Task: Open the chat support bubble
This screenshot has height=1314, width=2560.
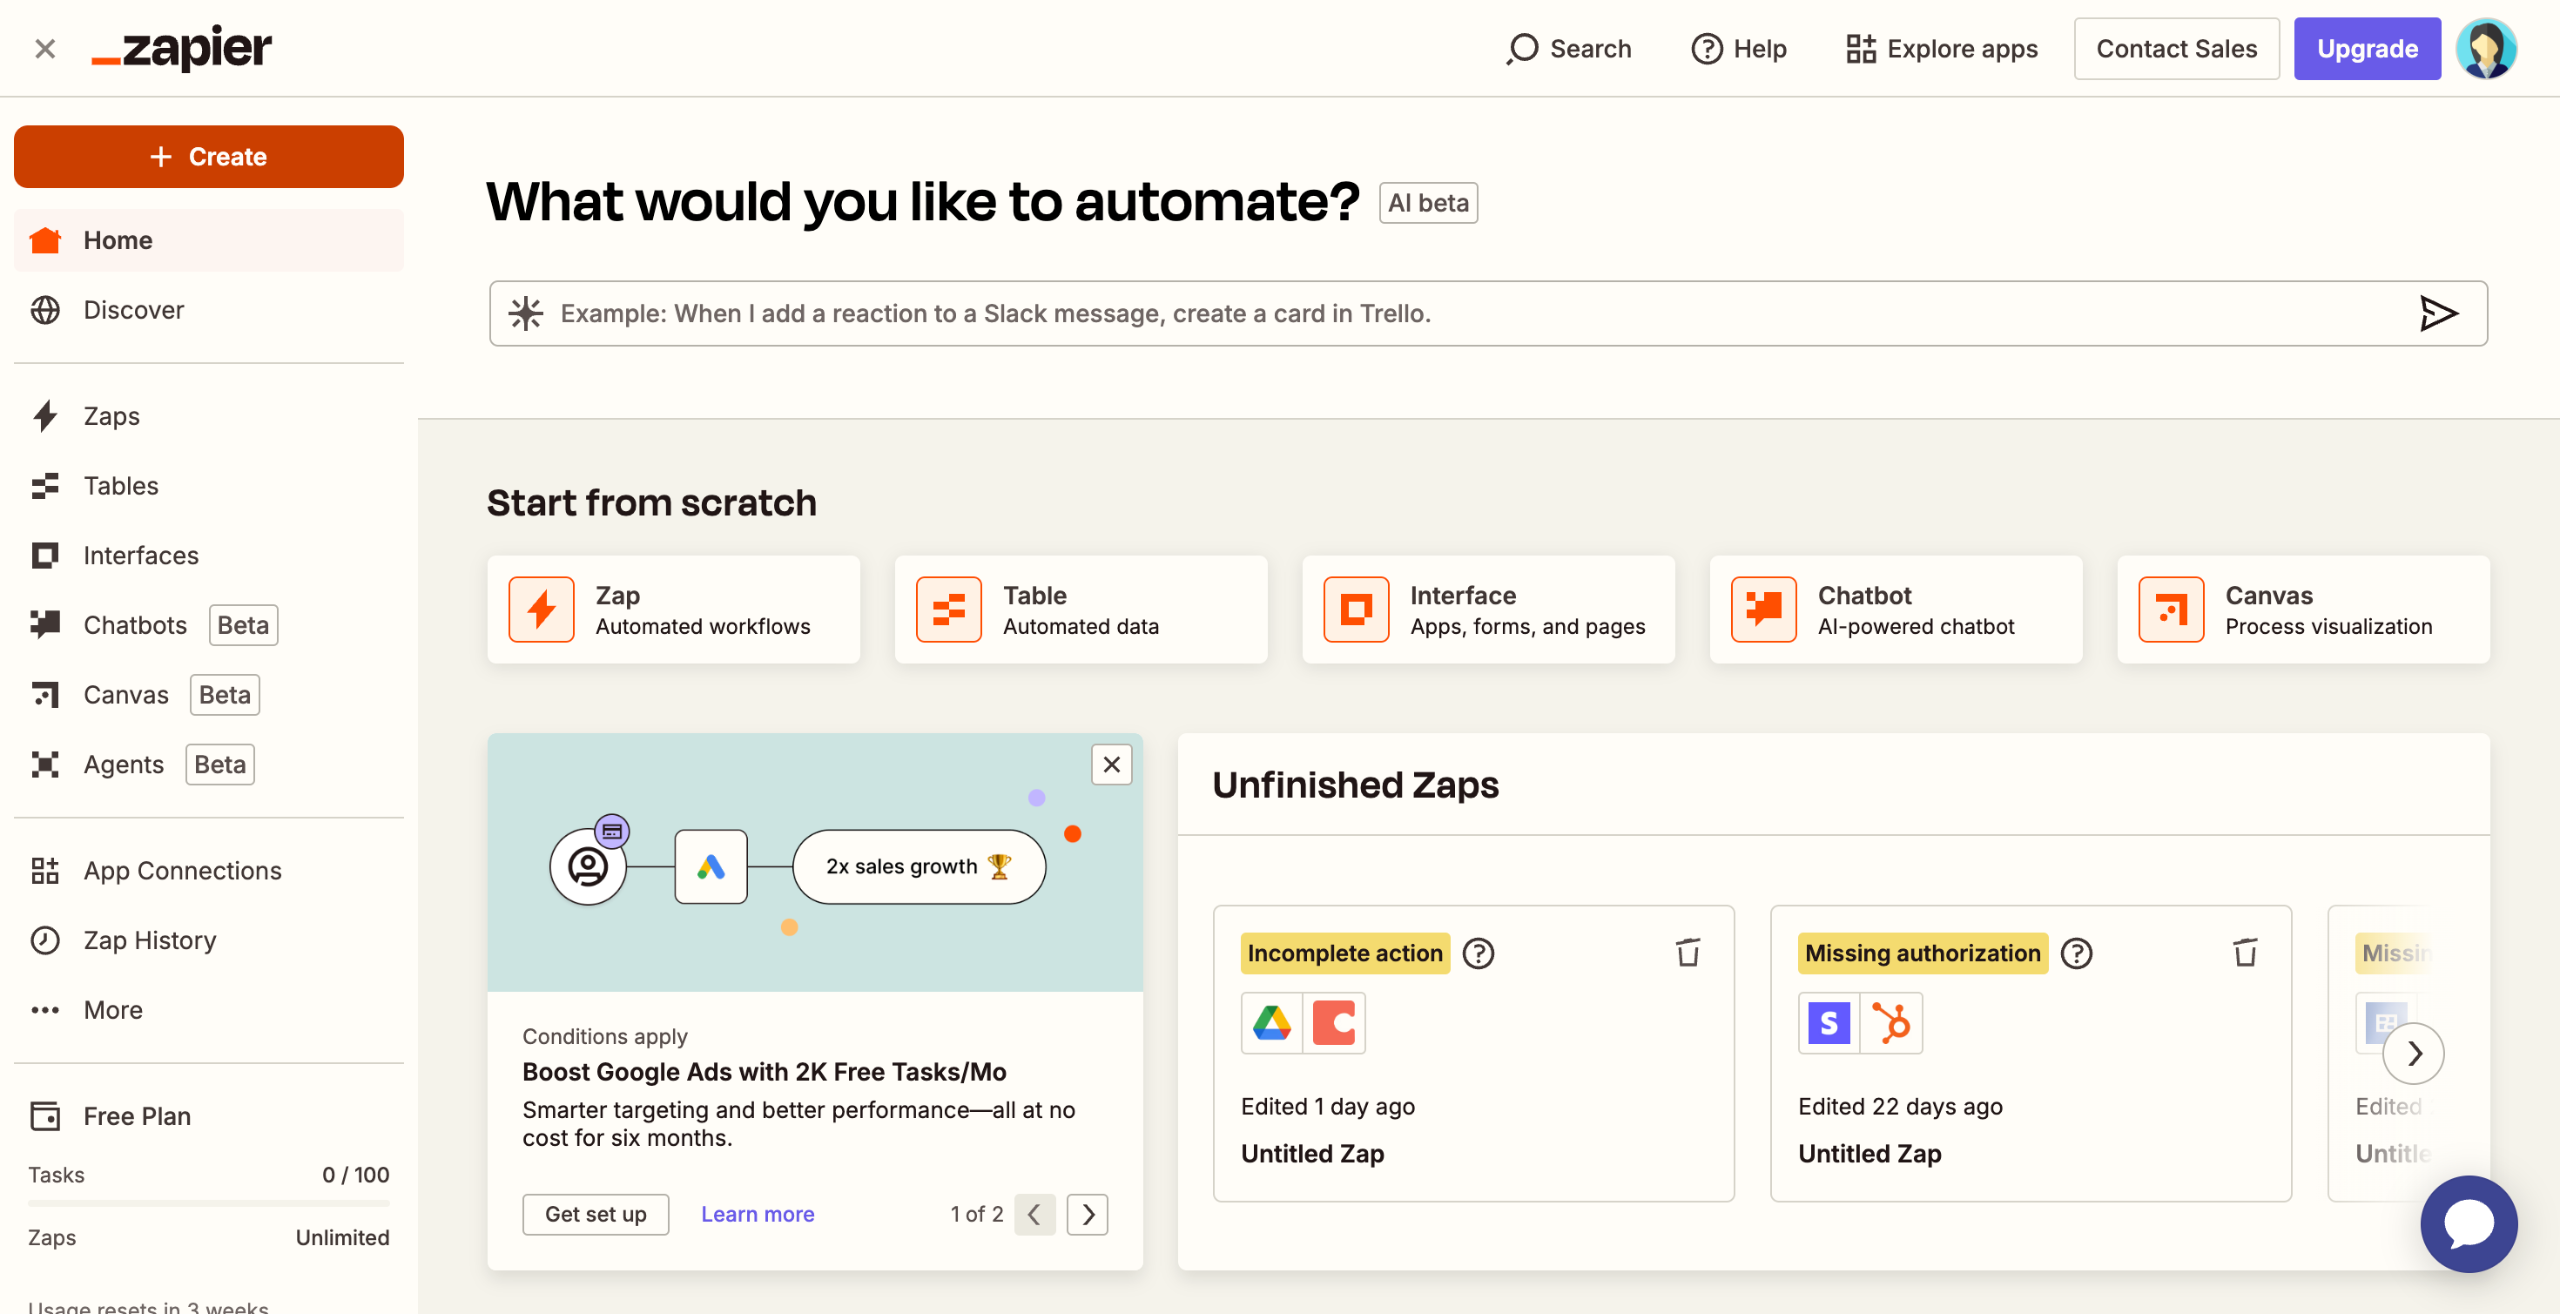Action: (x=2468, y=1223)
